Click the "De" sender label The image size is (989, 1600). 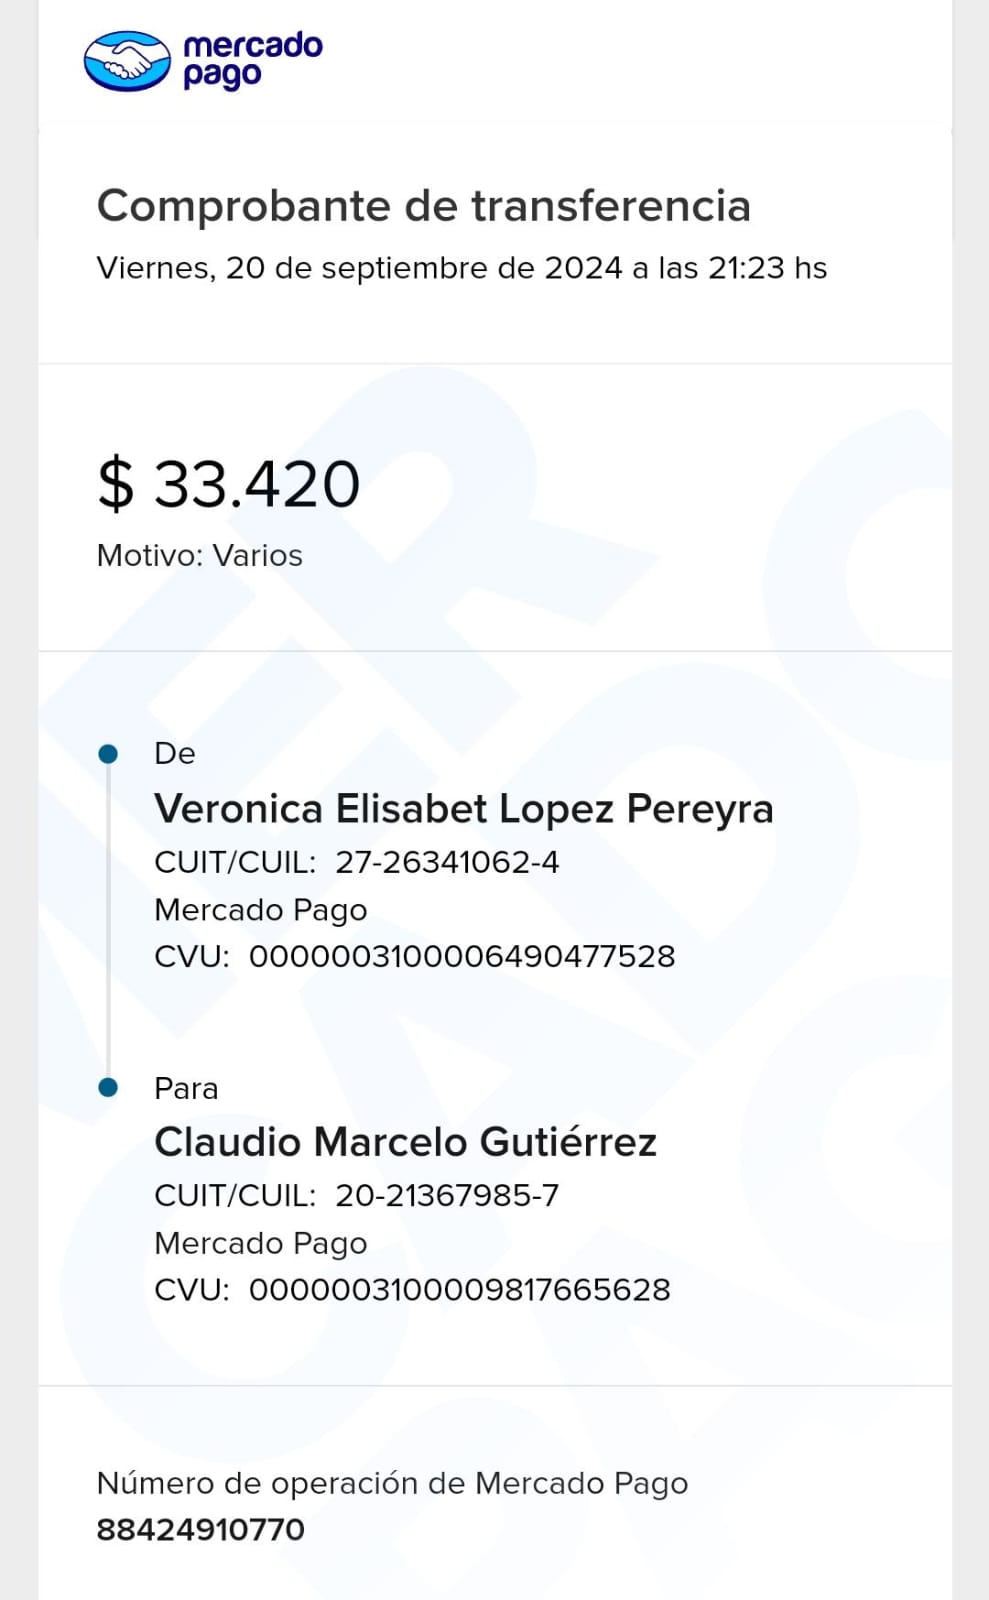click(174, 754)
